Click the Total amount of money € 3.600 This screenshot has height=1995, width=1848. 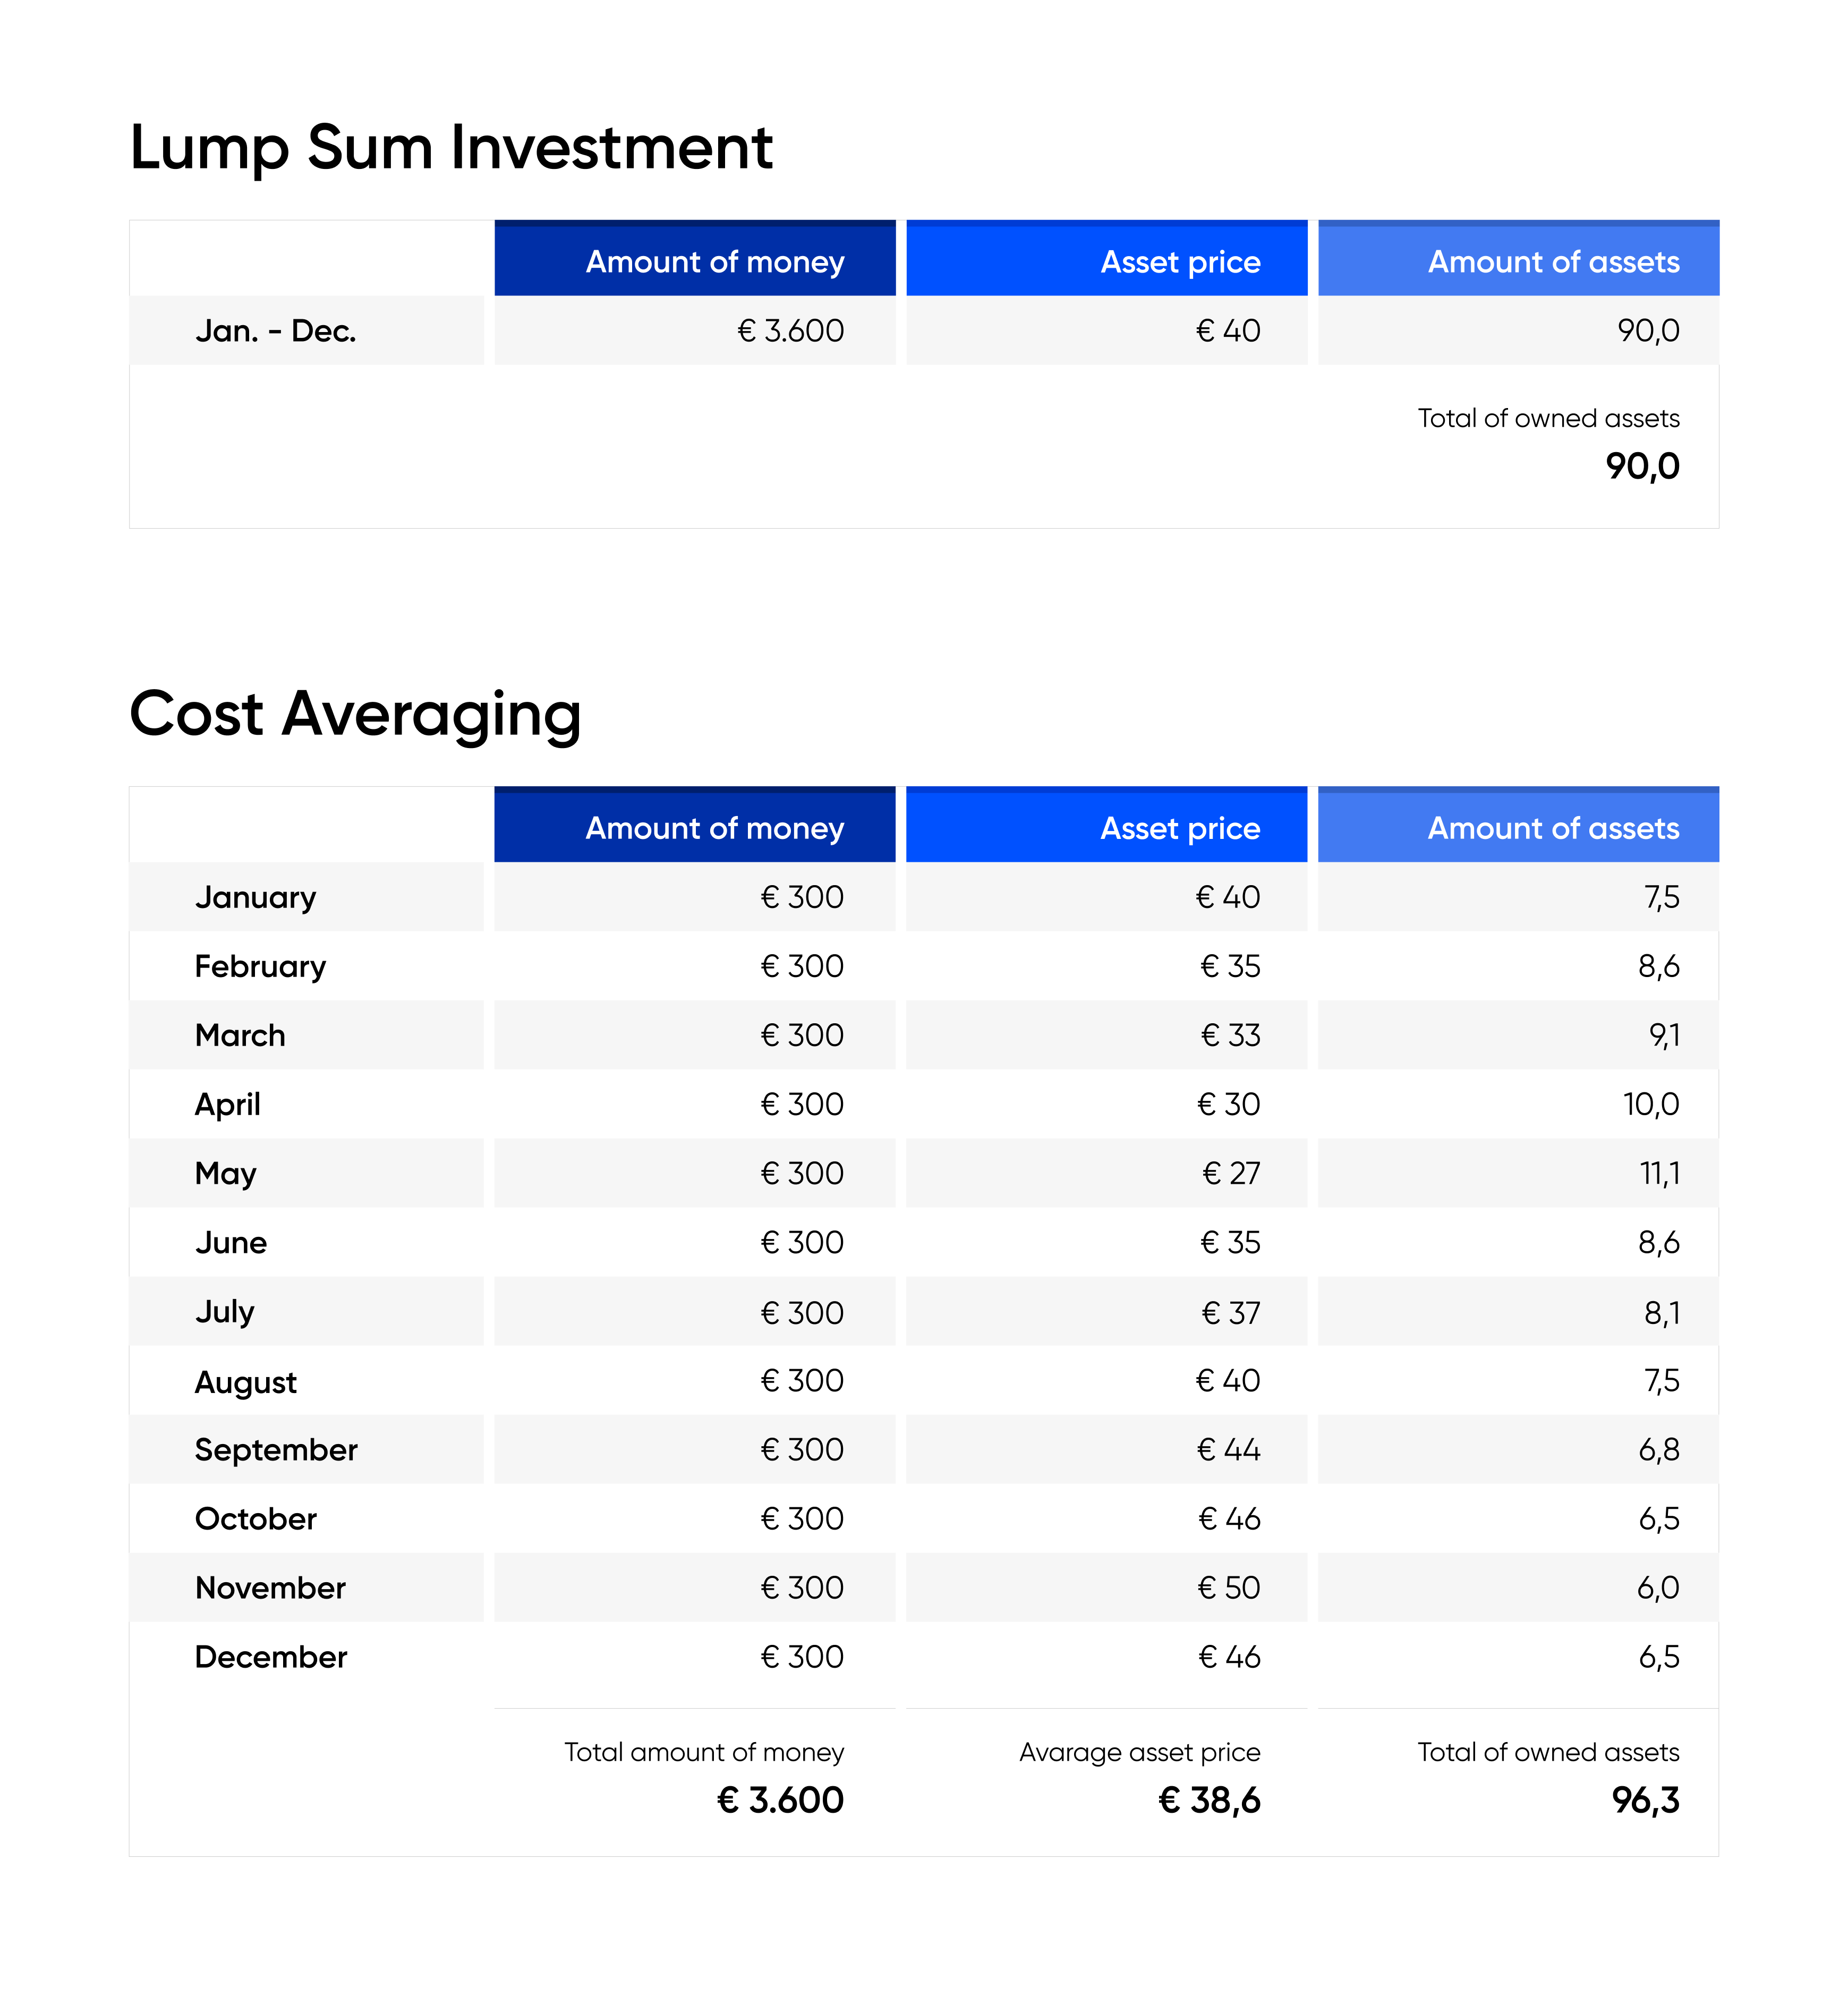[x=780, y=1800]
